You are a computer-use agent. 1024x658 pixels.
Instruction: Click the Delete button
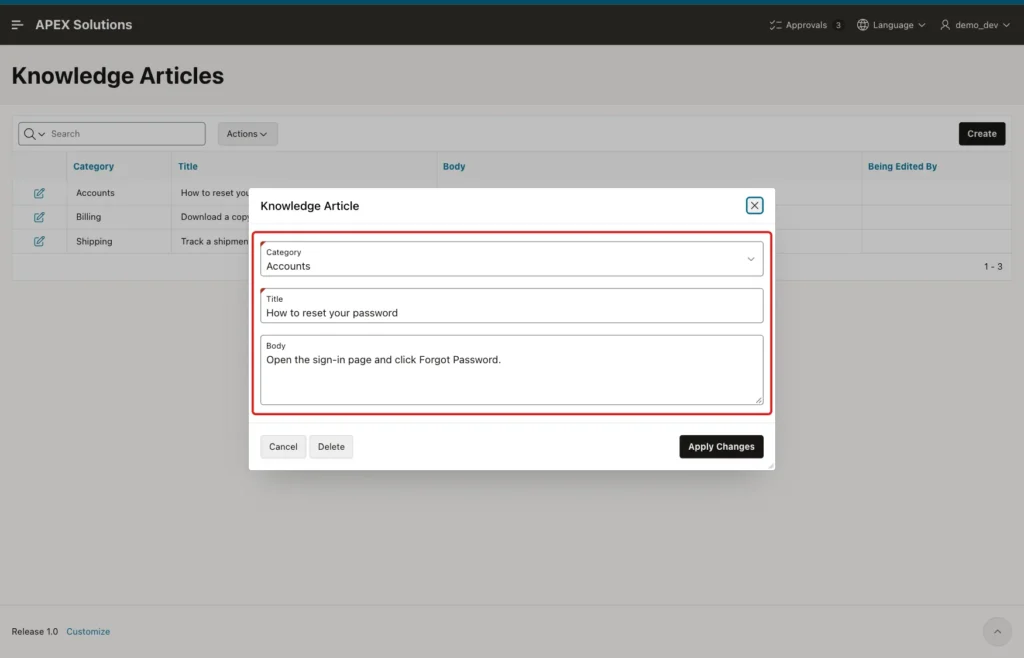(x=331, y=446)
